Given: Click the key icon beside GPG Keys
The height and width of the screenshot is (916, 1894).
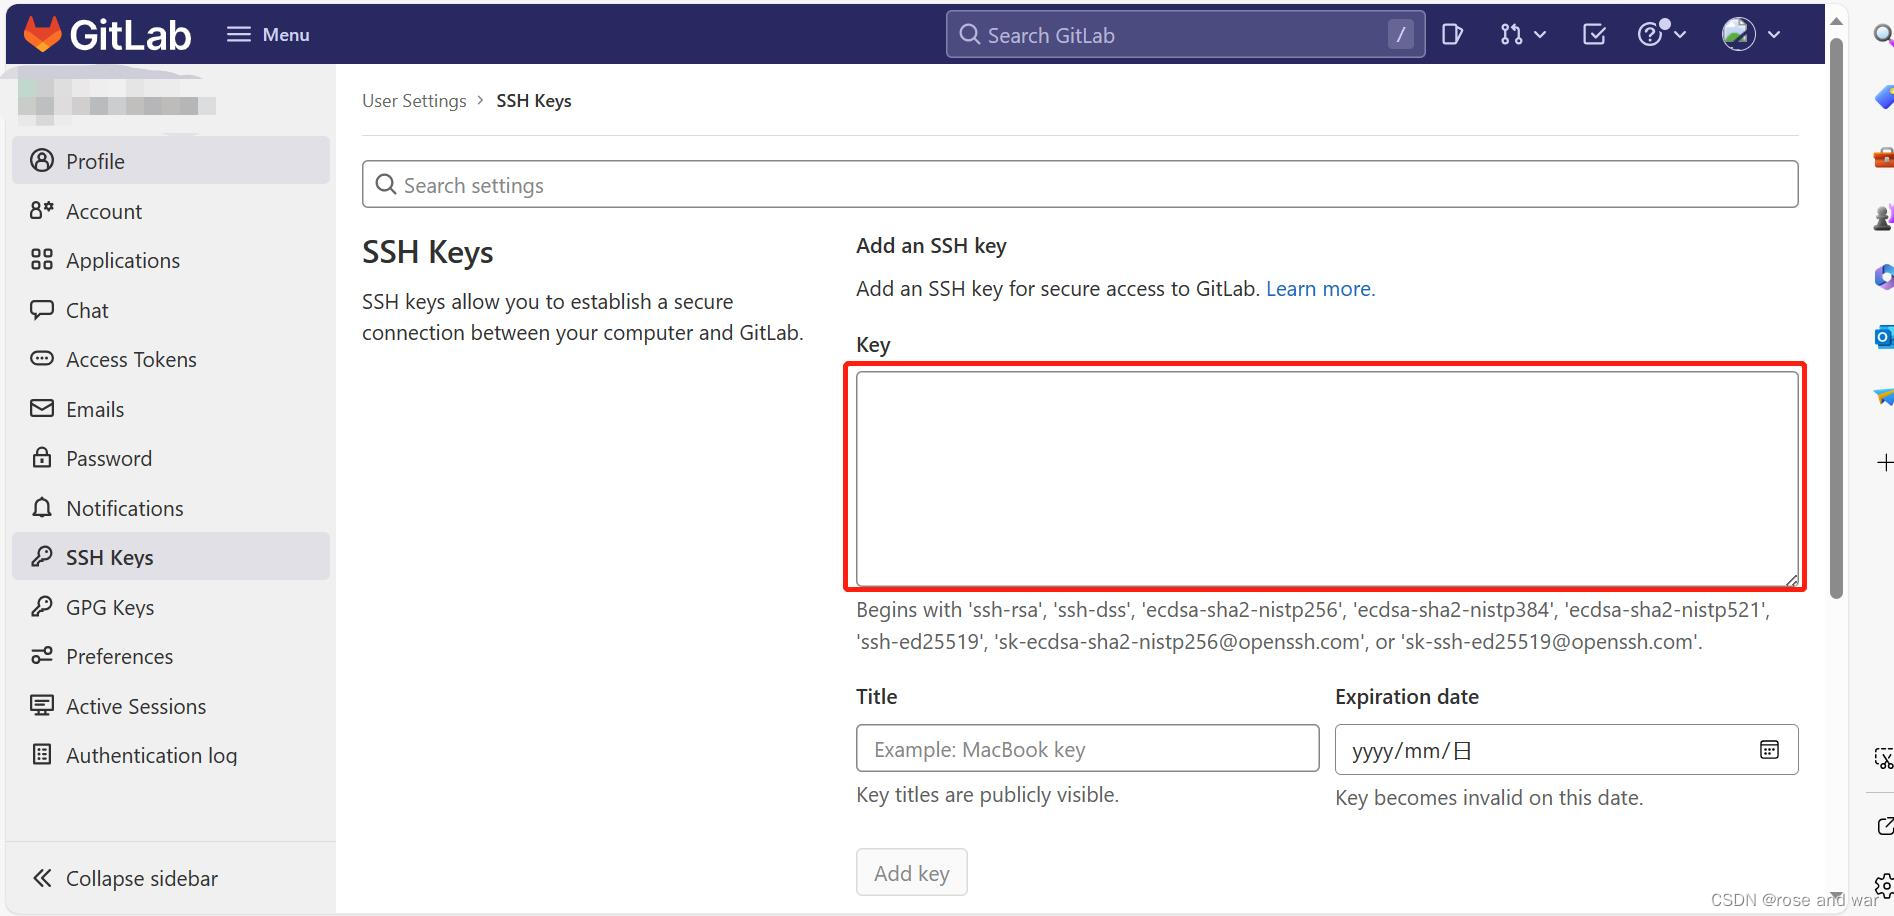Looking at the screenshot, I should click(41, 606).
